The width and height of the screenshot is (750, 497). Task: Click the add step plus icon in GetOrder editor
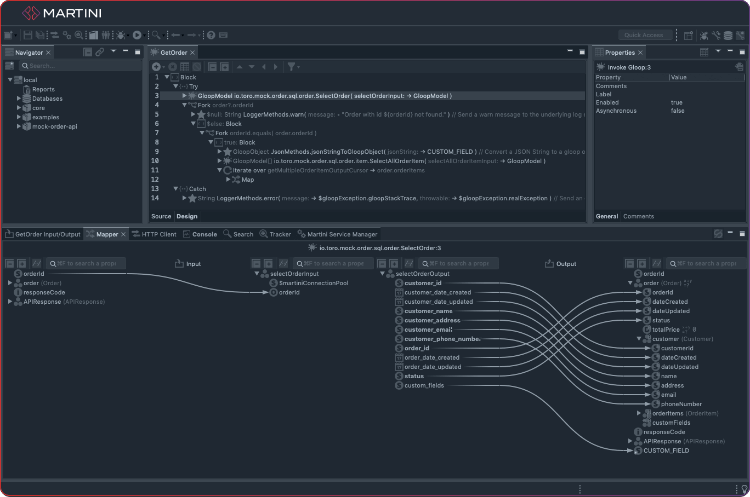[x=156, y=66]
